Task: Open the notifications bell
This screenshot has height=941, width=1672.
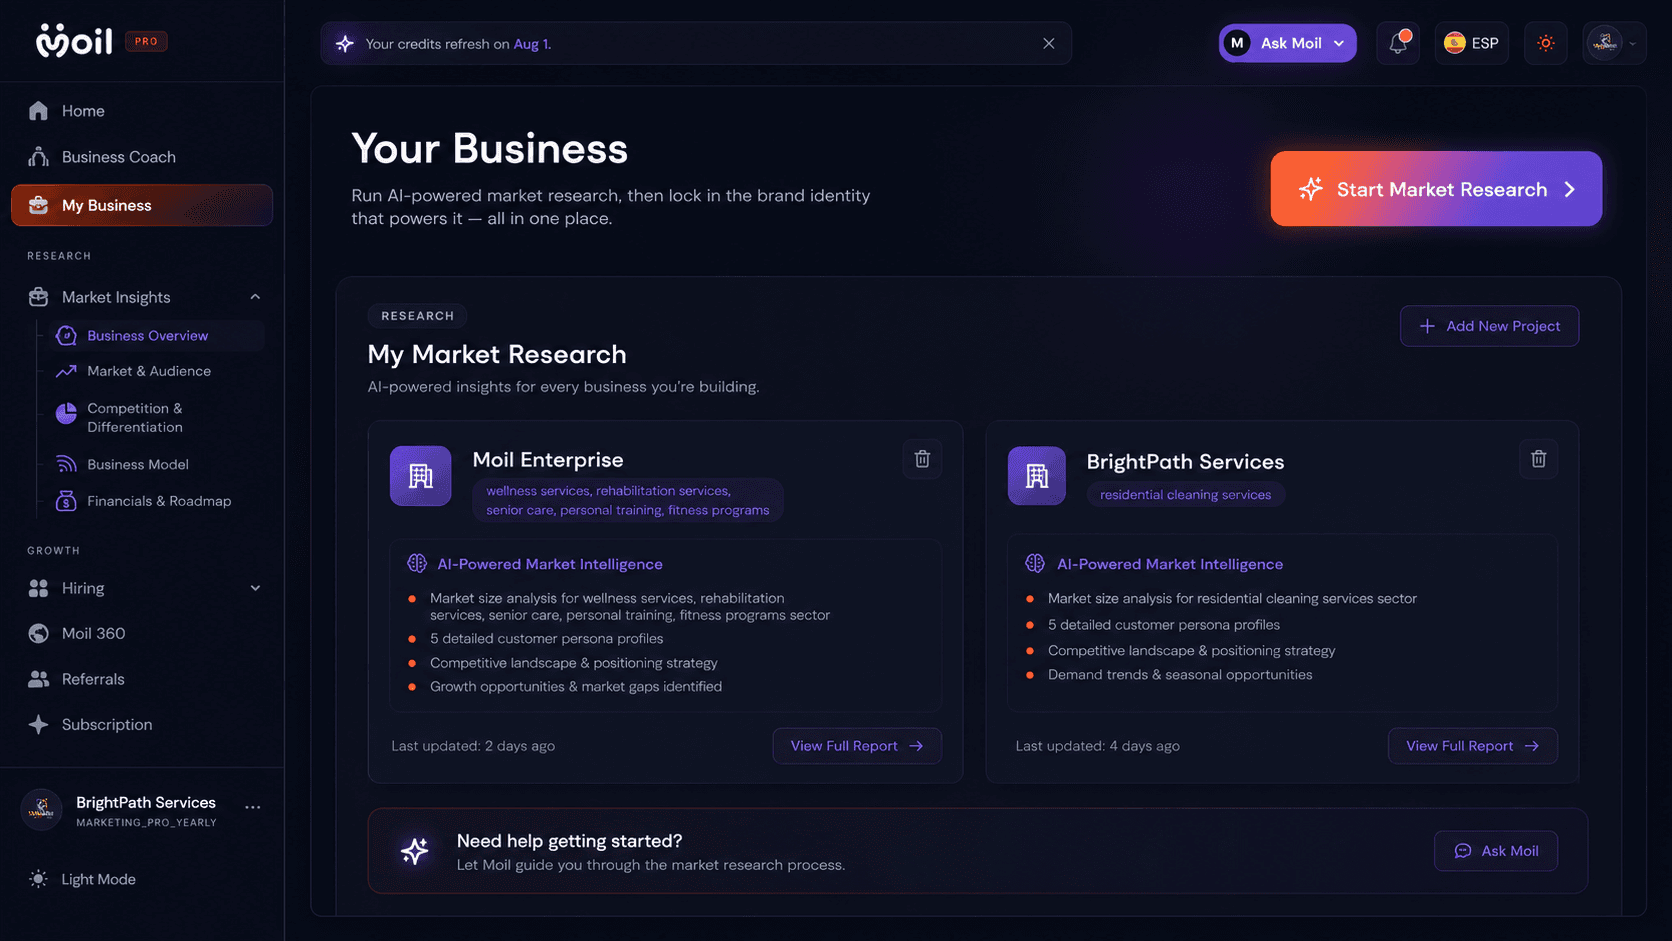Action: [x=1398, y=43]
